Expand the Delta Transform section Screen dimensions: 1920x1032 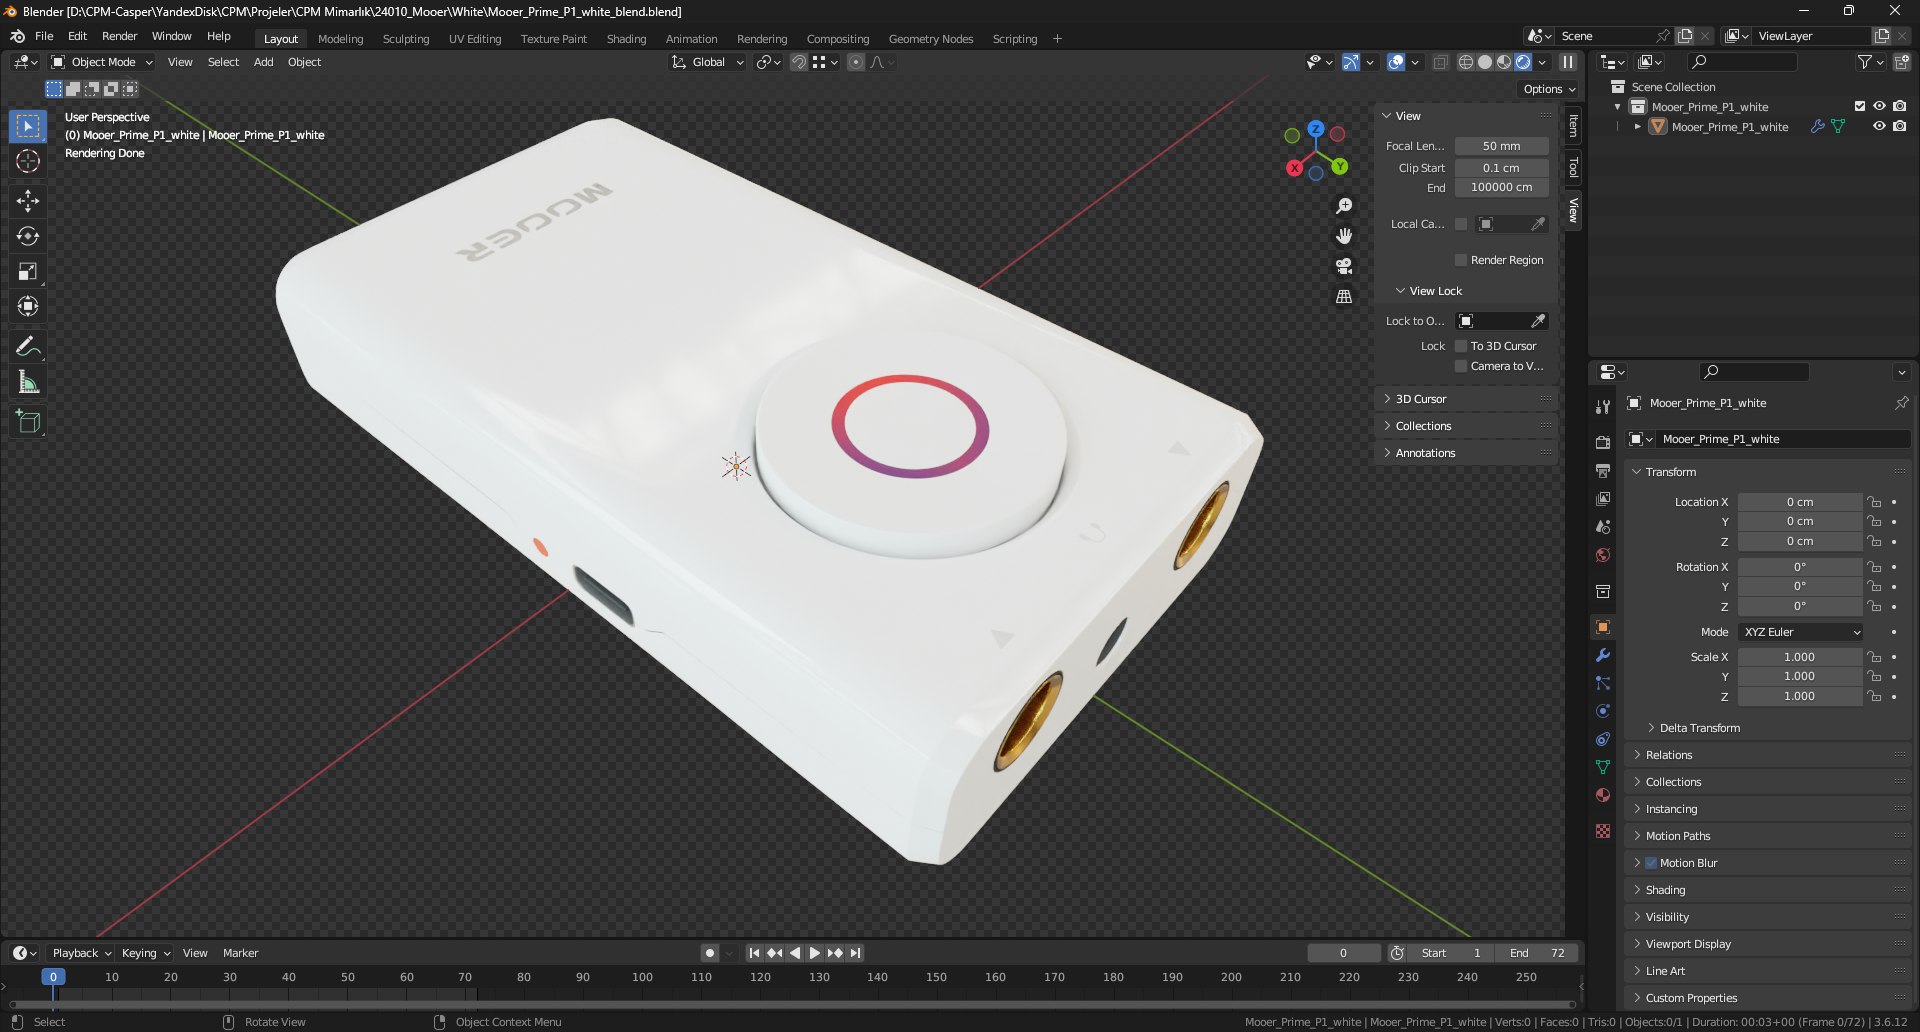[x=1699, y=728]
